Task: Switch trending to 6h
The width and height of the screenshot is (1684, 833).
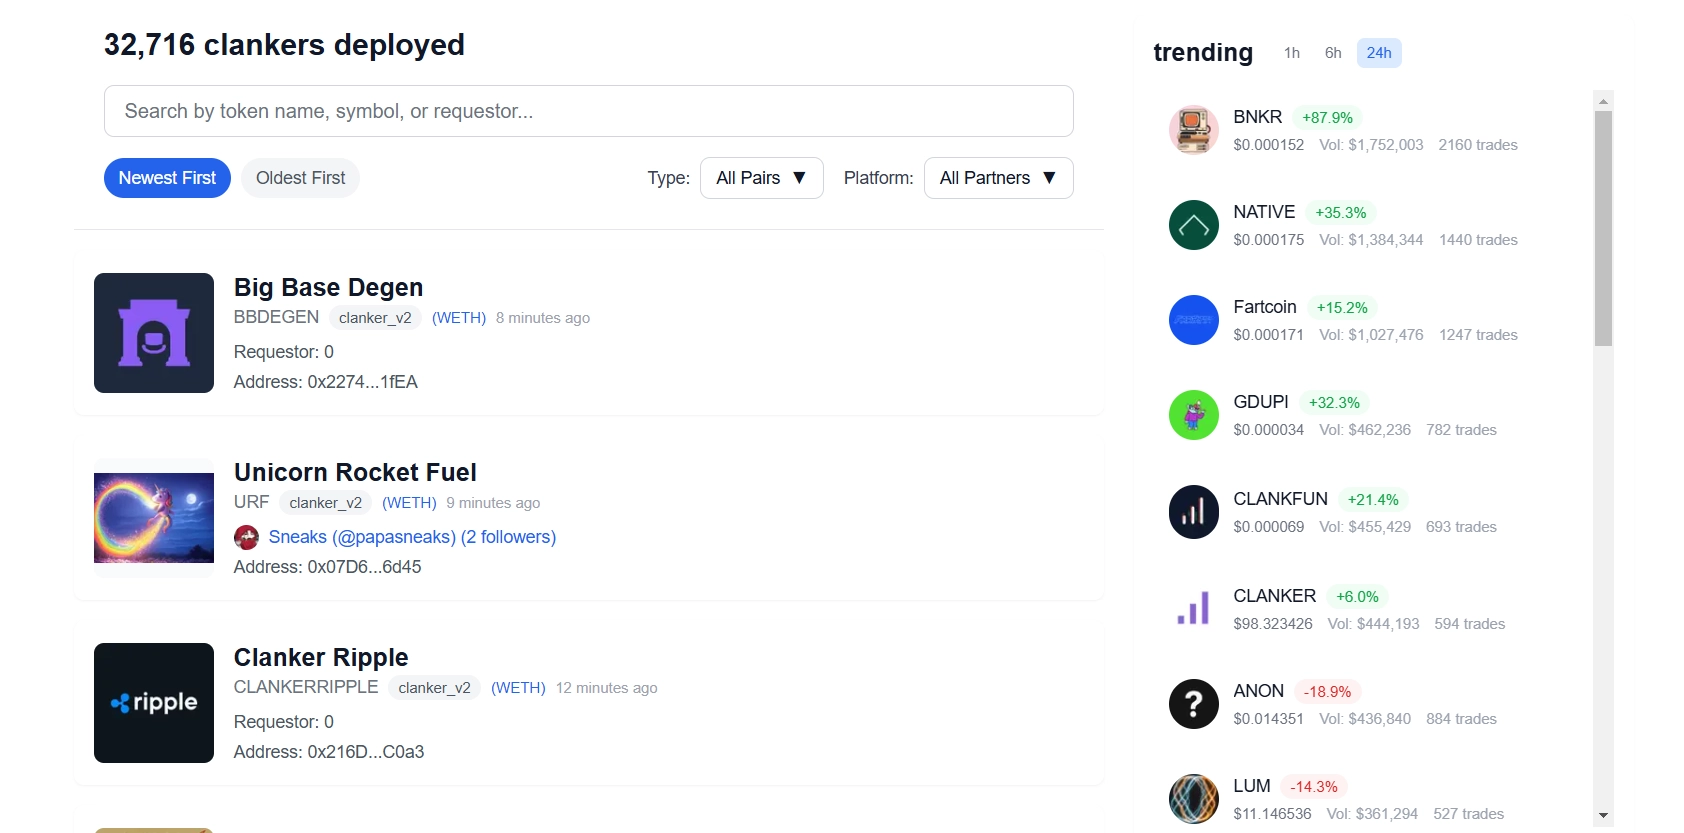Action: click(1333, 53)
